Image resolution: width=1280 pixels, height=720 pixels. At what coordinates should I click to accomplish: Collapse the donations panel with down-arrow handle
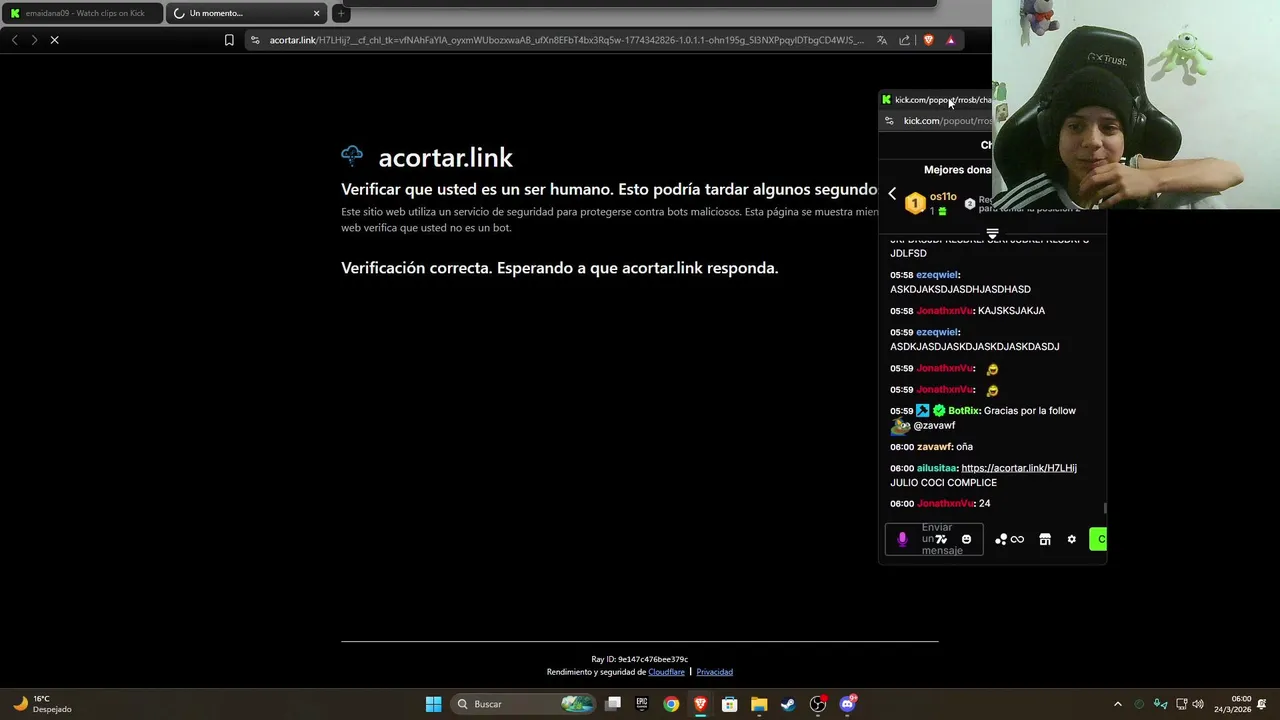[x=992, y=234]
